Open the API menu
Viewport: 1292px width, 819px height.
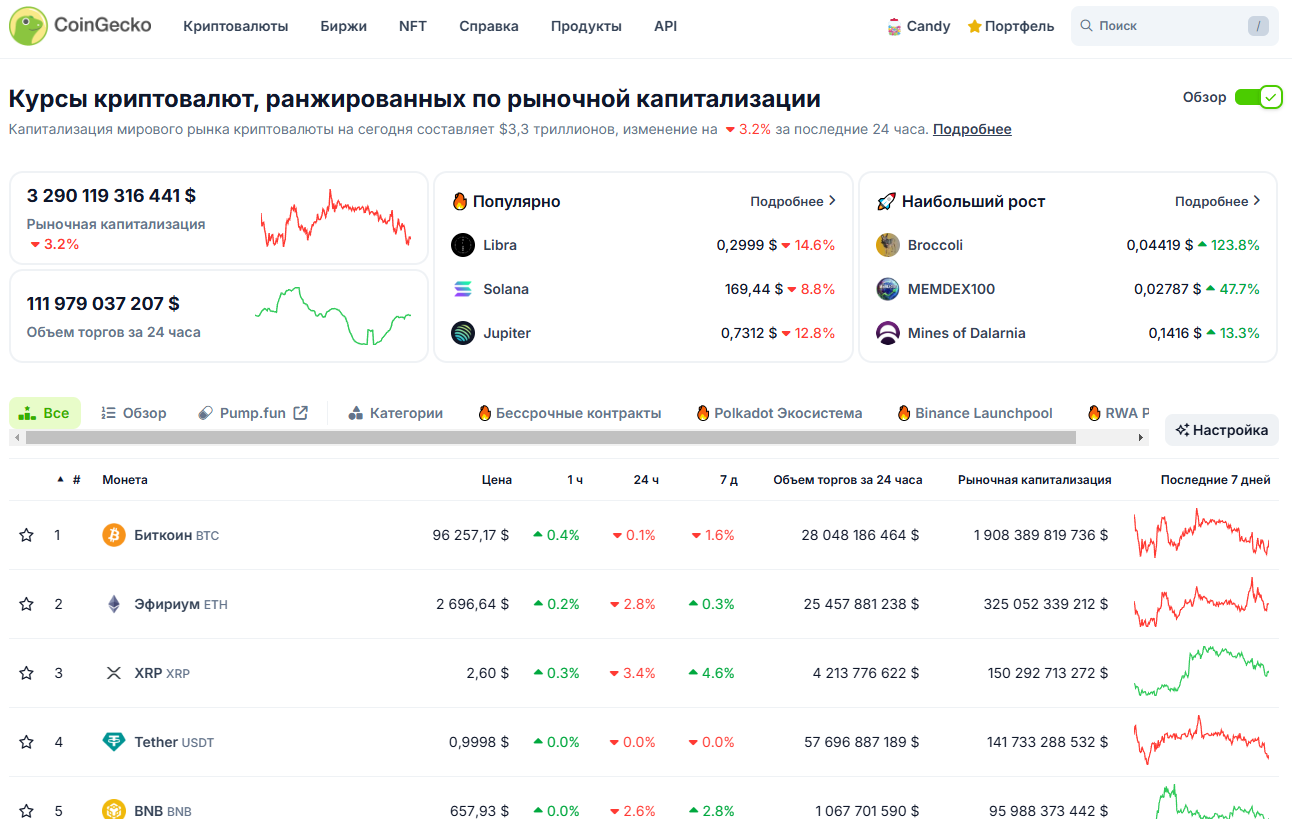666,26
